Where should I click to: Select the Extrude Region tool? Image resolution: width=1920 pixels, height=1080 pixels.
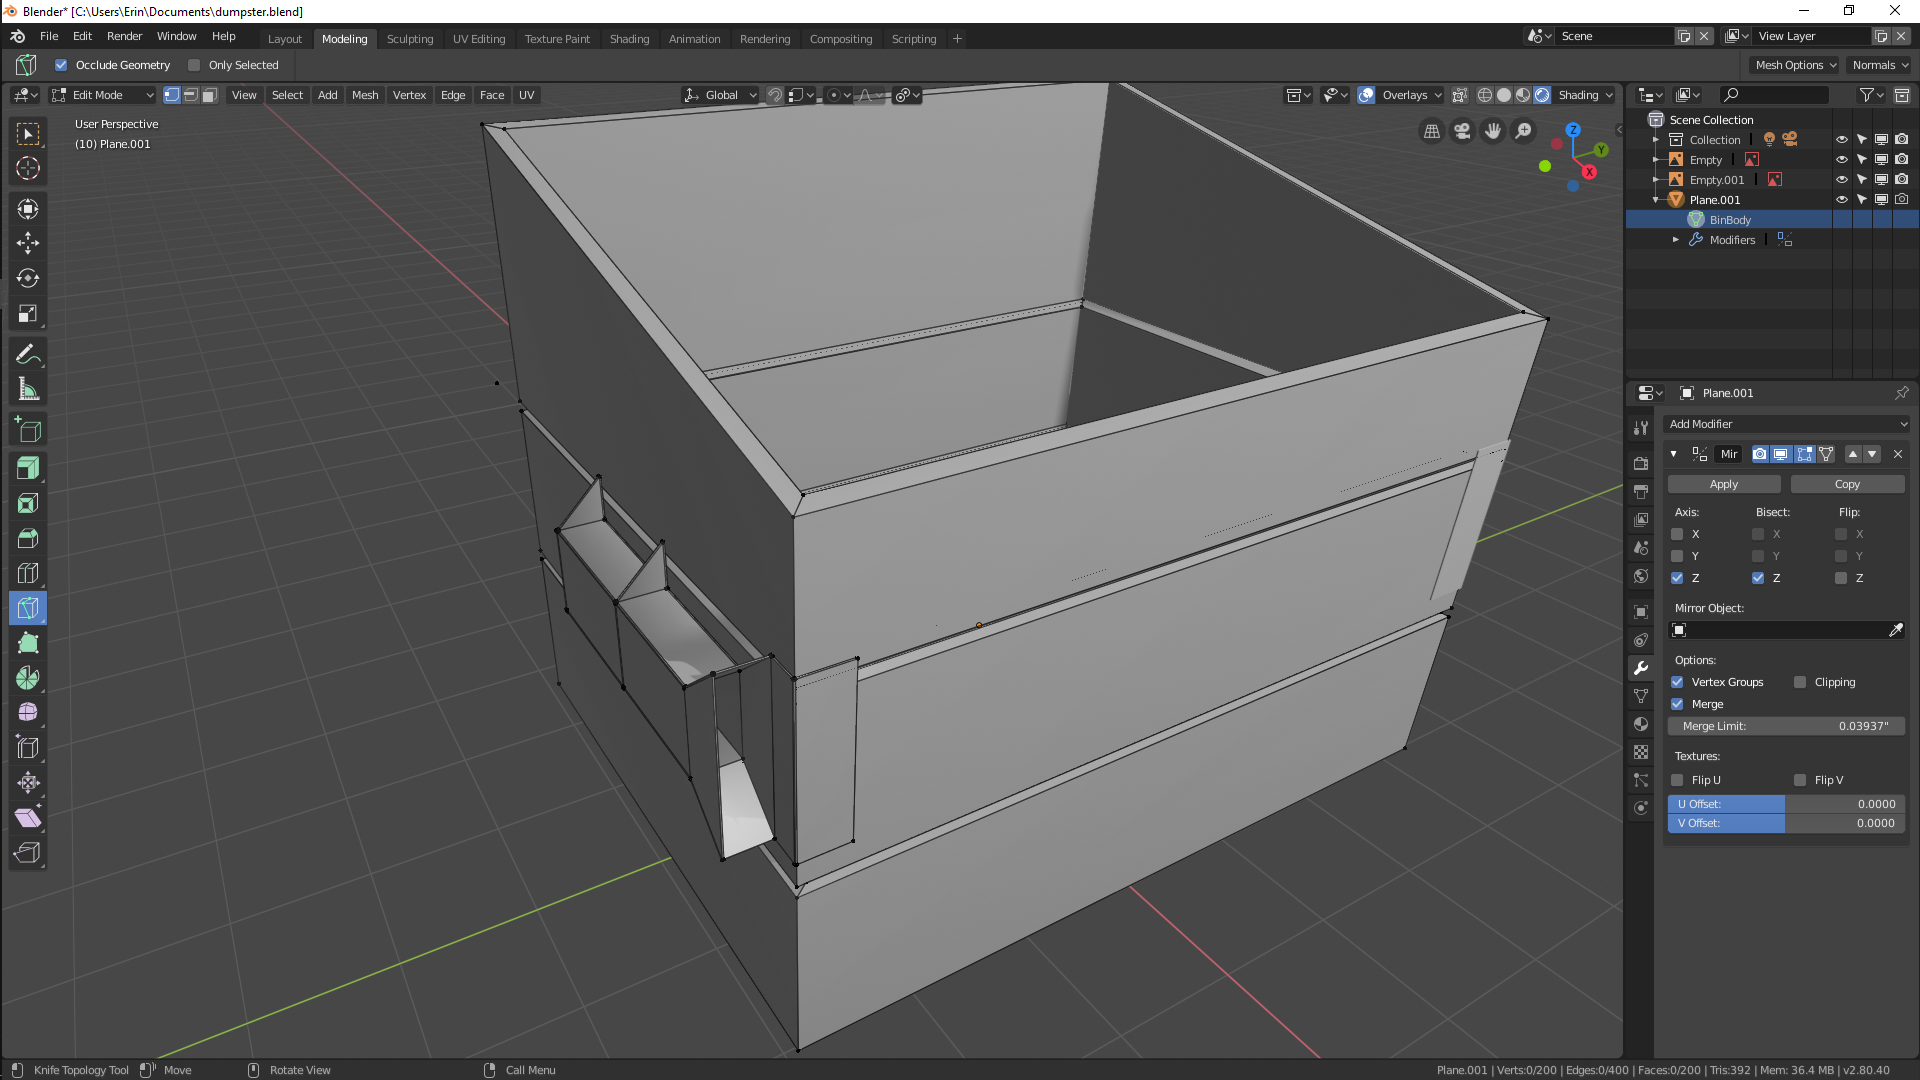click(28, 468)
